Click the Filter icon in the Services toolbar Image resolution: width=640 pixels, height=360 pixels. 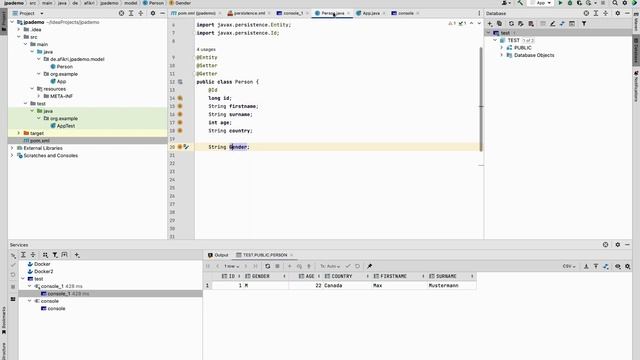pos(55,255)
